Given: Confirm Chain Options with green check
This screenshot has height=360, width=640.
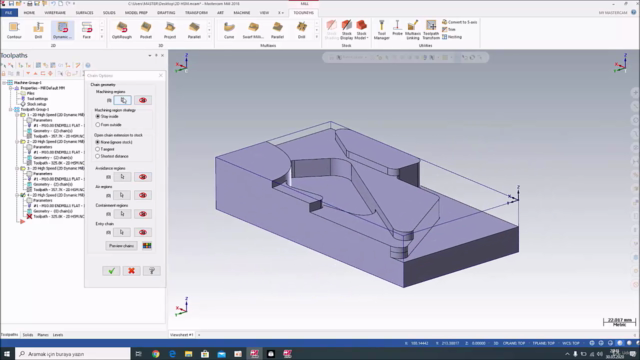Looking at the screenshot, I should coord(111,271).
